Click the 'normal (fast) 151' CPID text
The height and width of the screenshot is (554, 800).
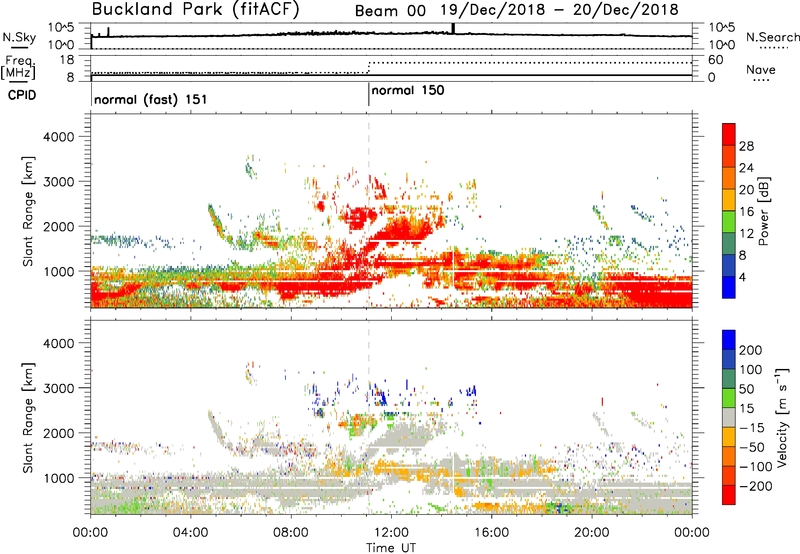point(151,99)
